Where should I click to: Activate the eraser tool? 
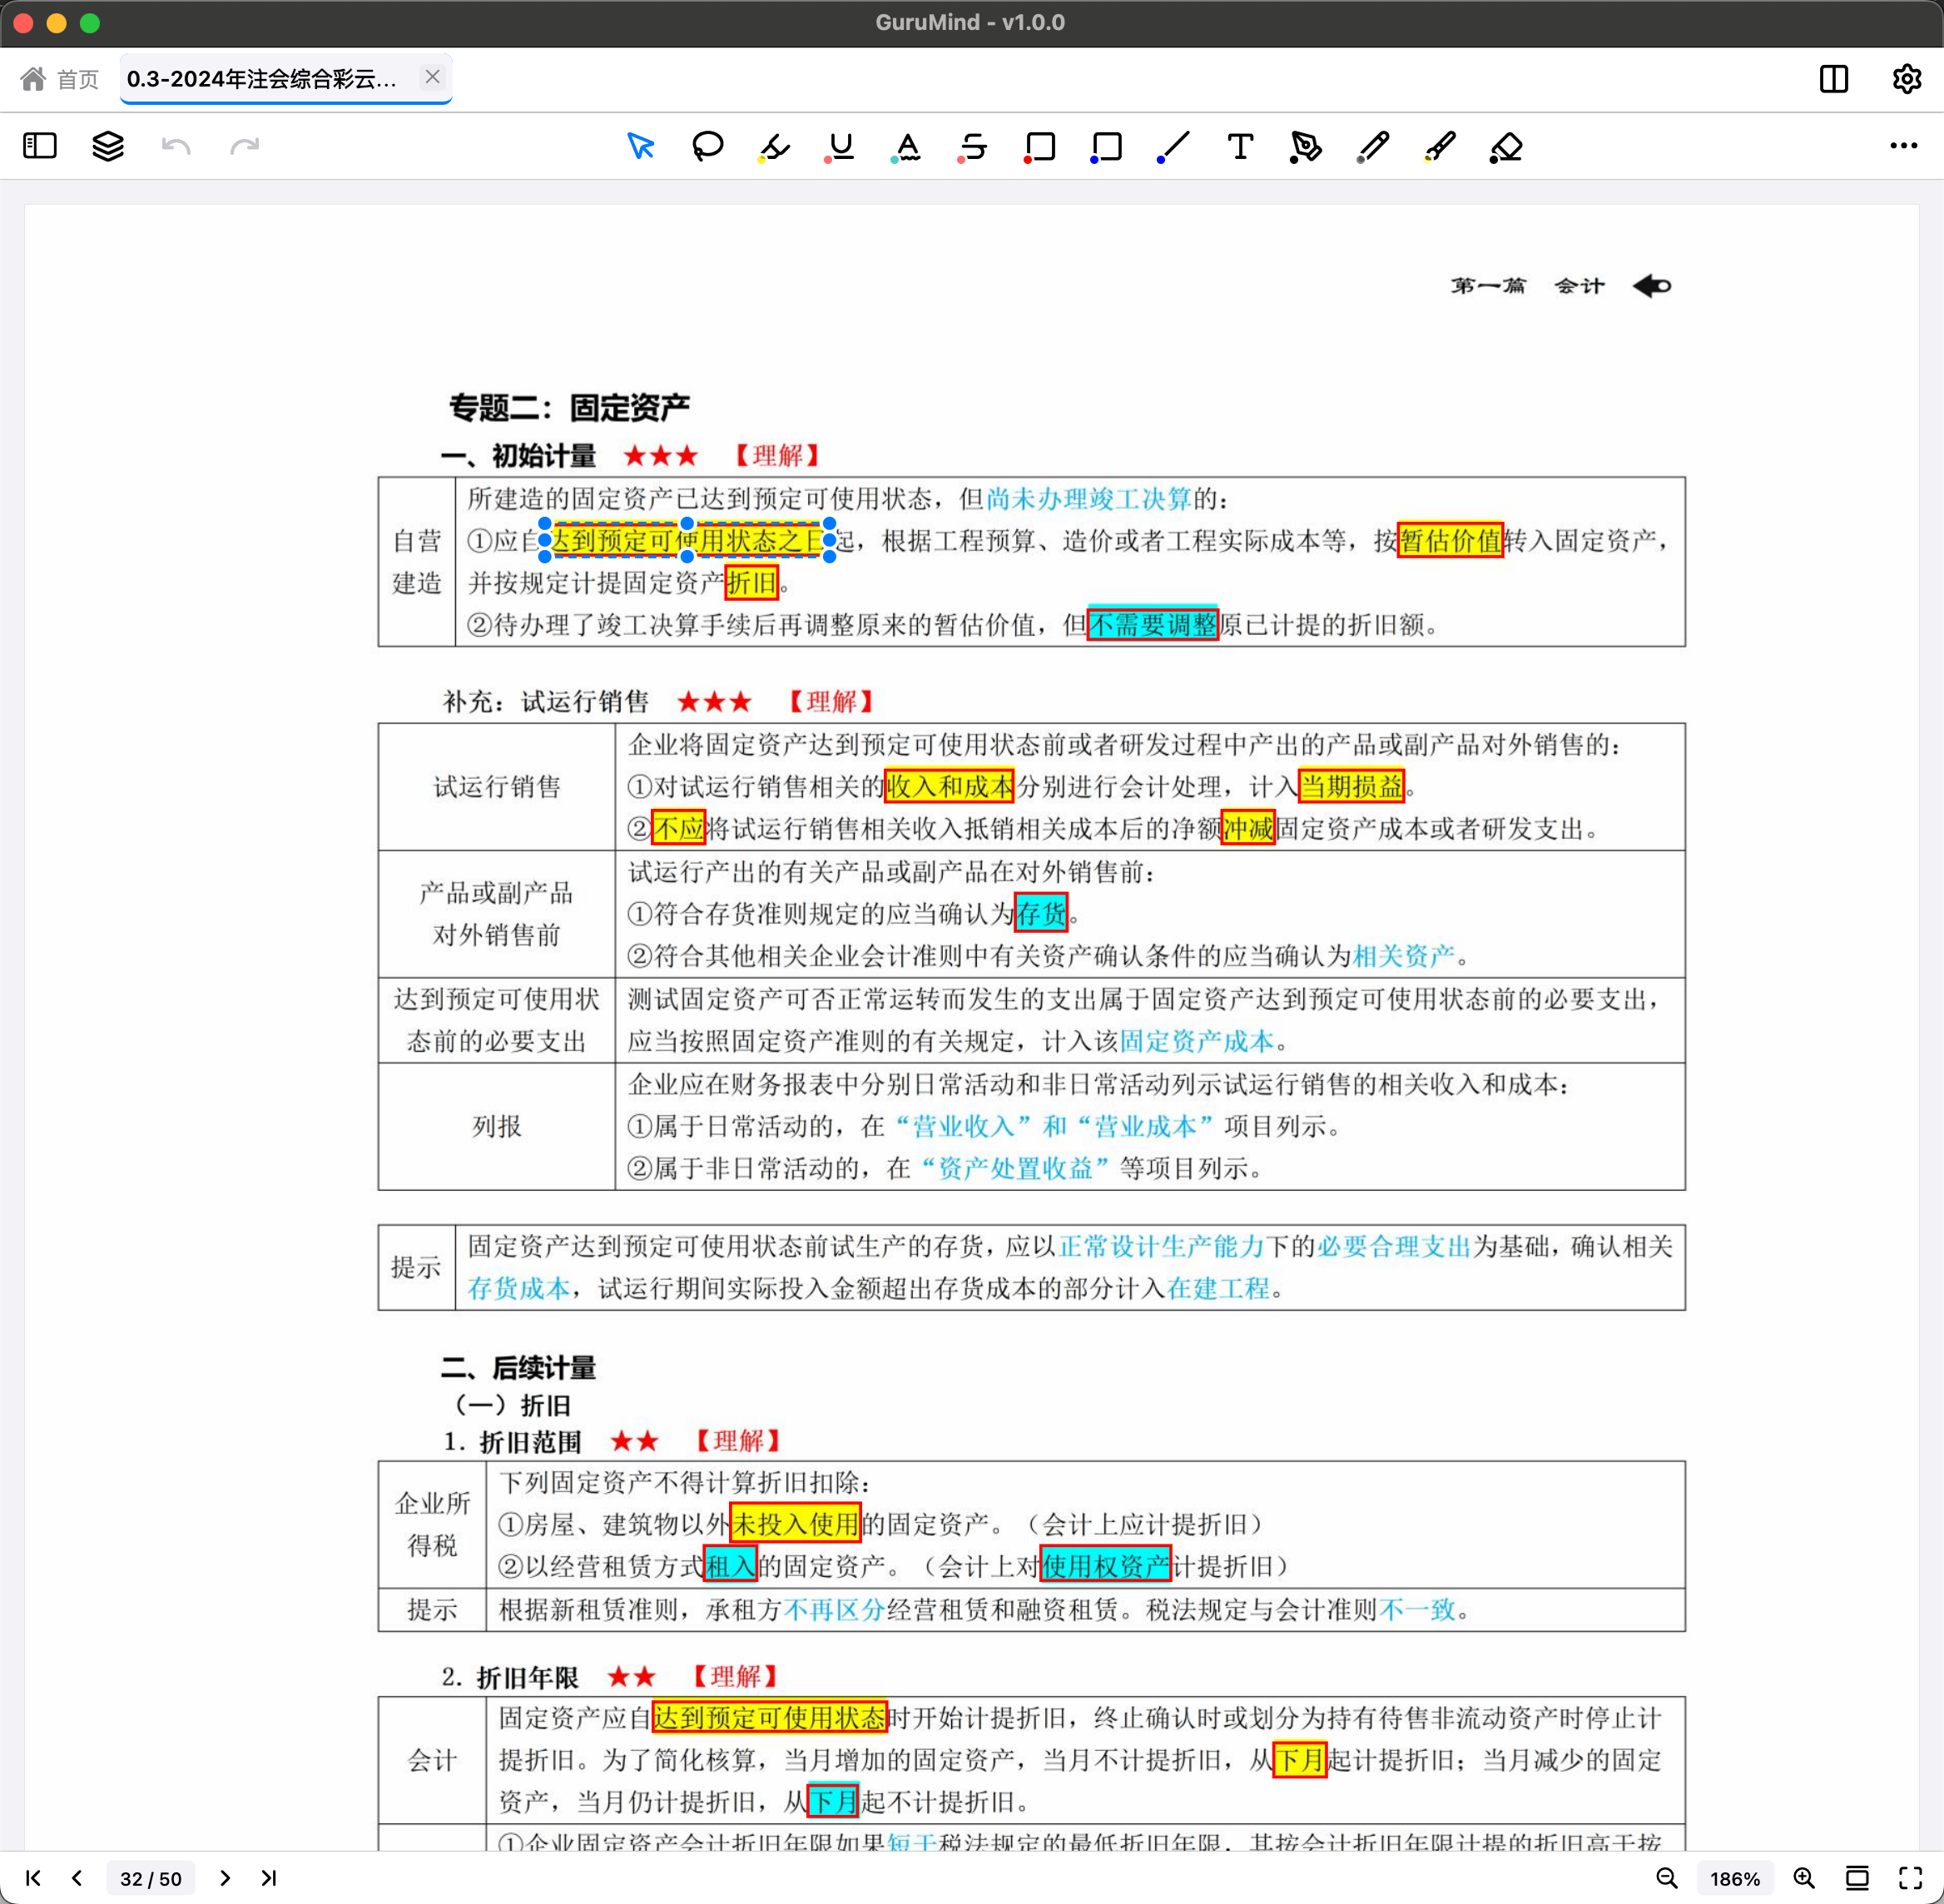(x=1505, y=147)
